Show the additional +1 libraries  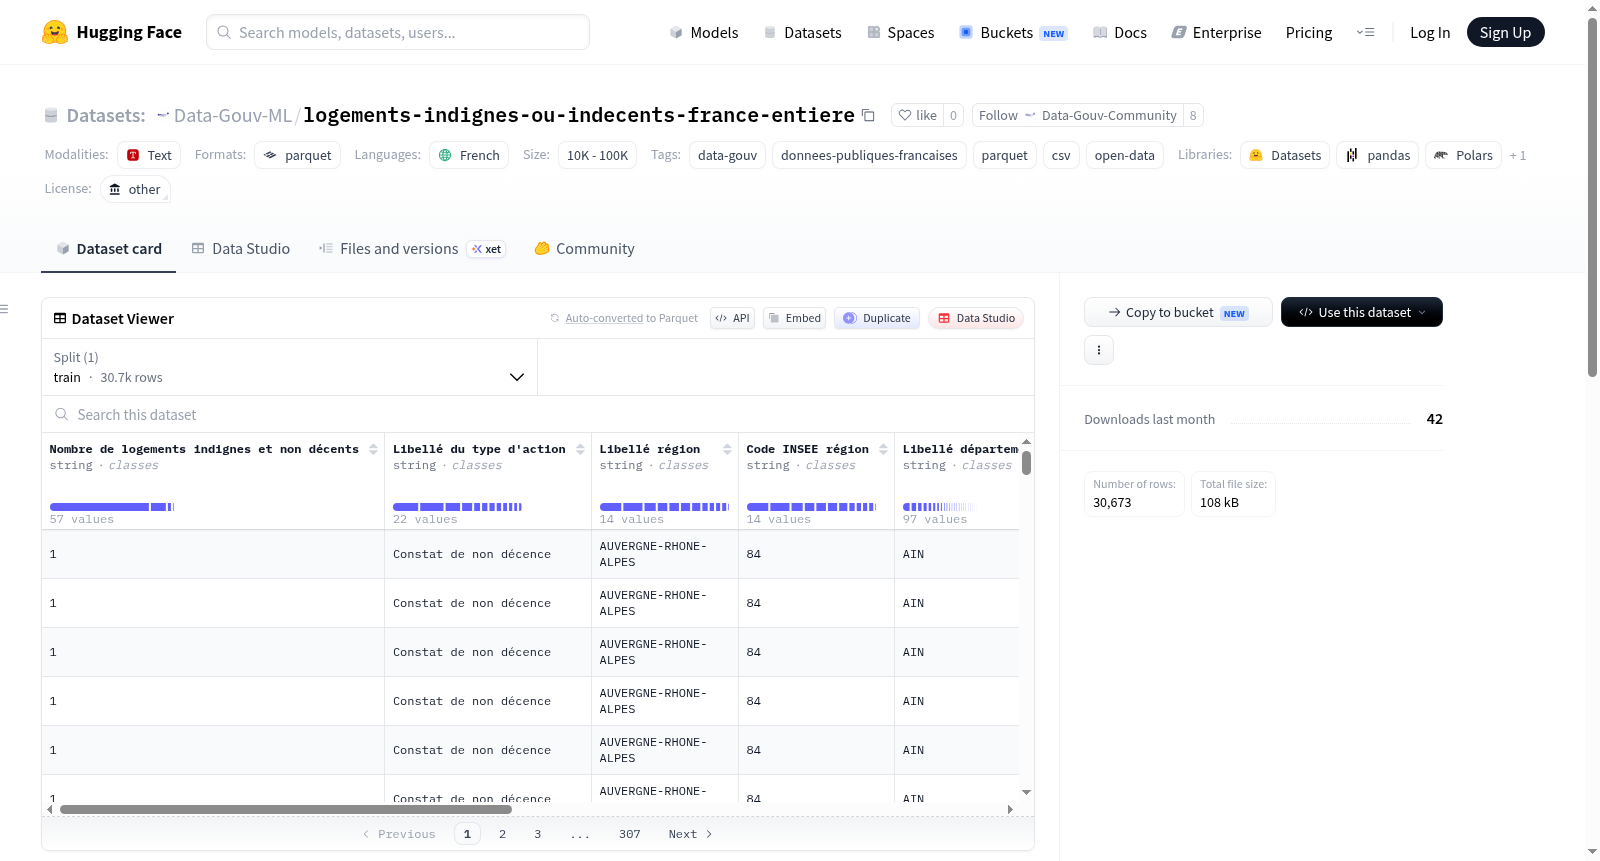1517,156
